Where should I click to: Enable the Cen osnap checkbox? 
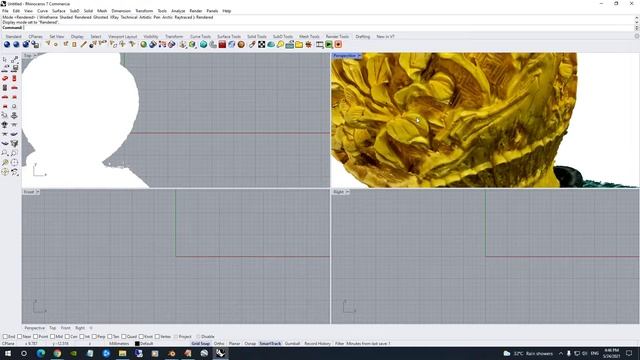click(67, 337)
